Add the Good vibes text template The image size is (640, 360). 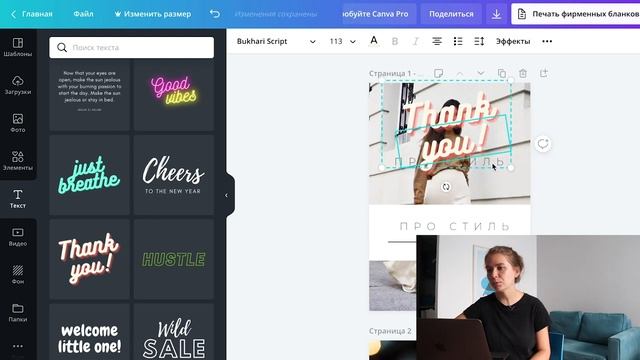(x=173, y=95)
